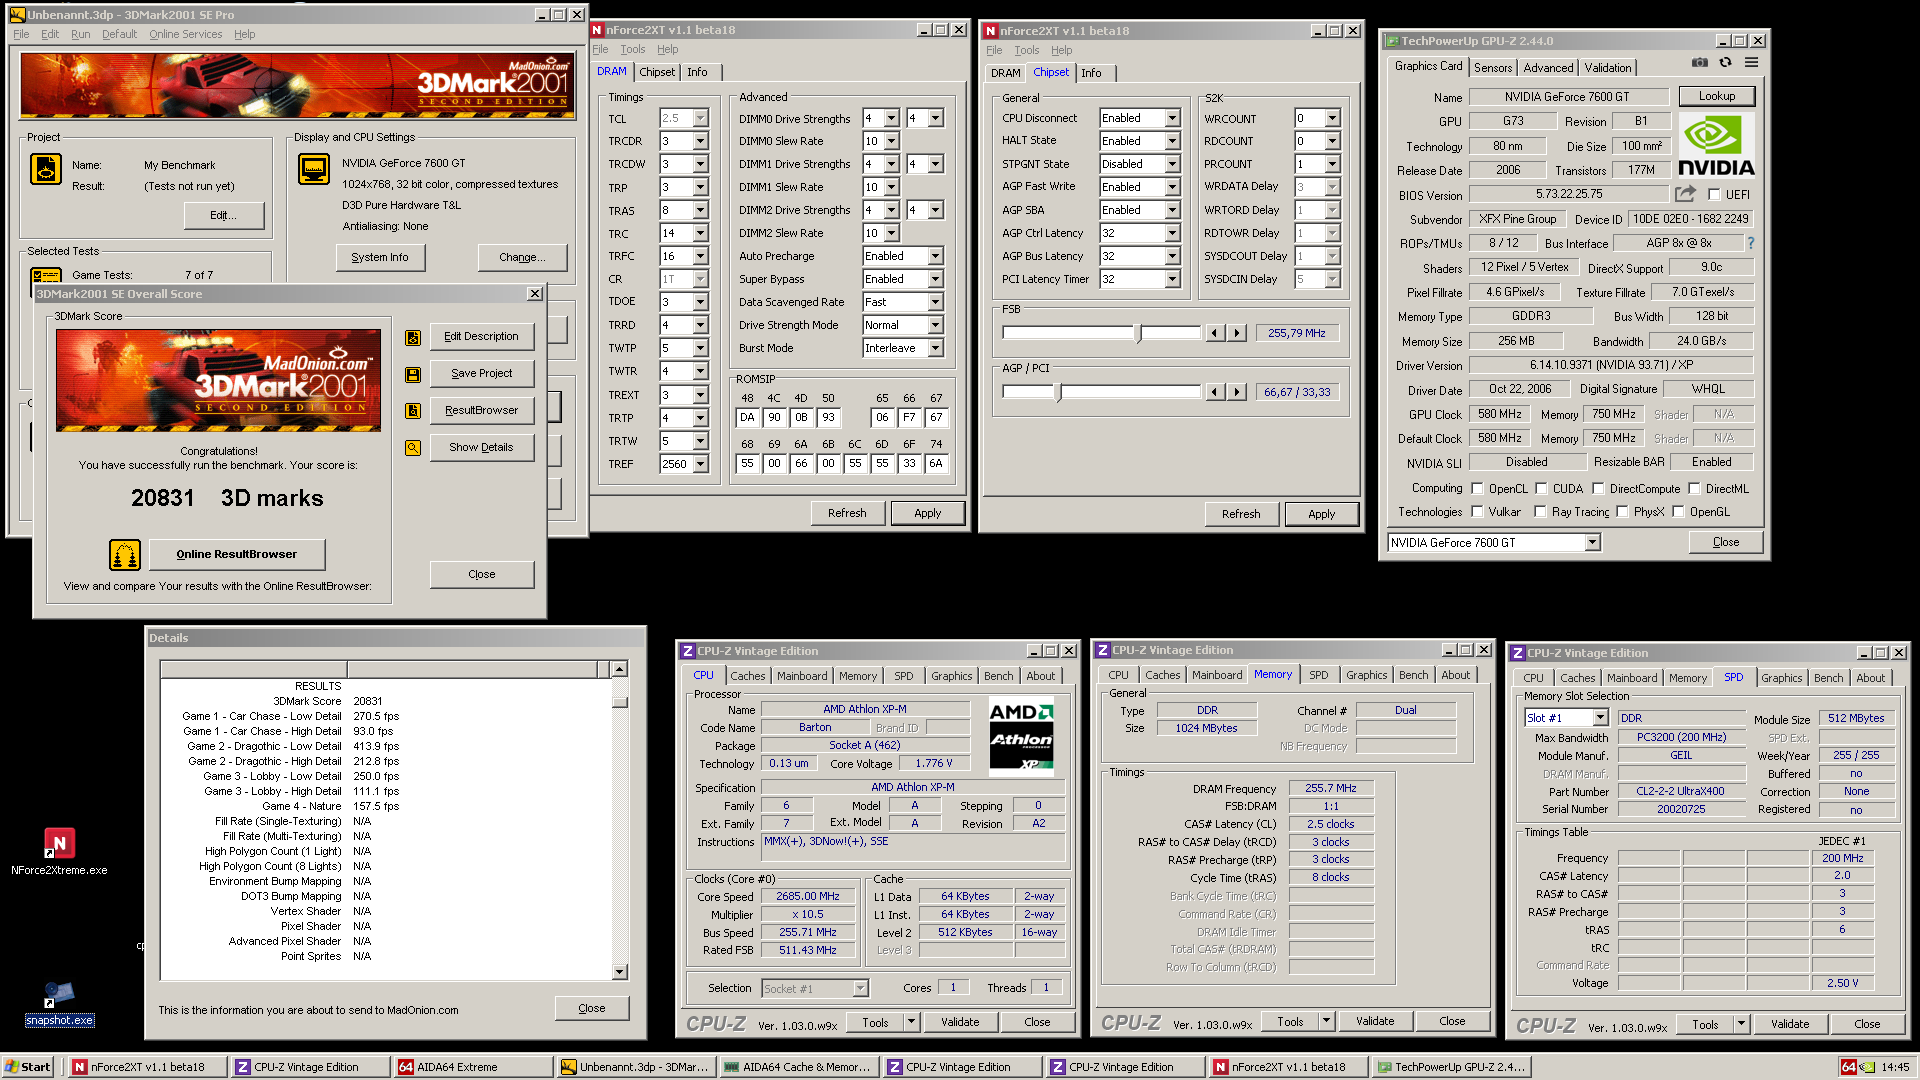Open GPU-Z hamburger menu icon

point(1751,62)
